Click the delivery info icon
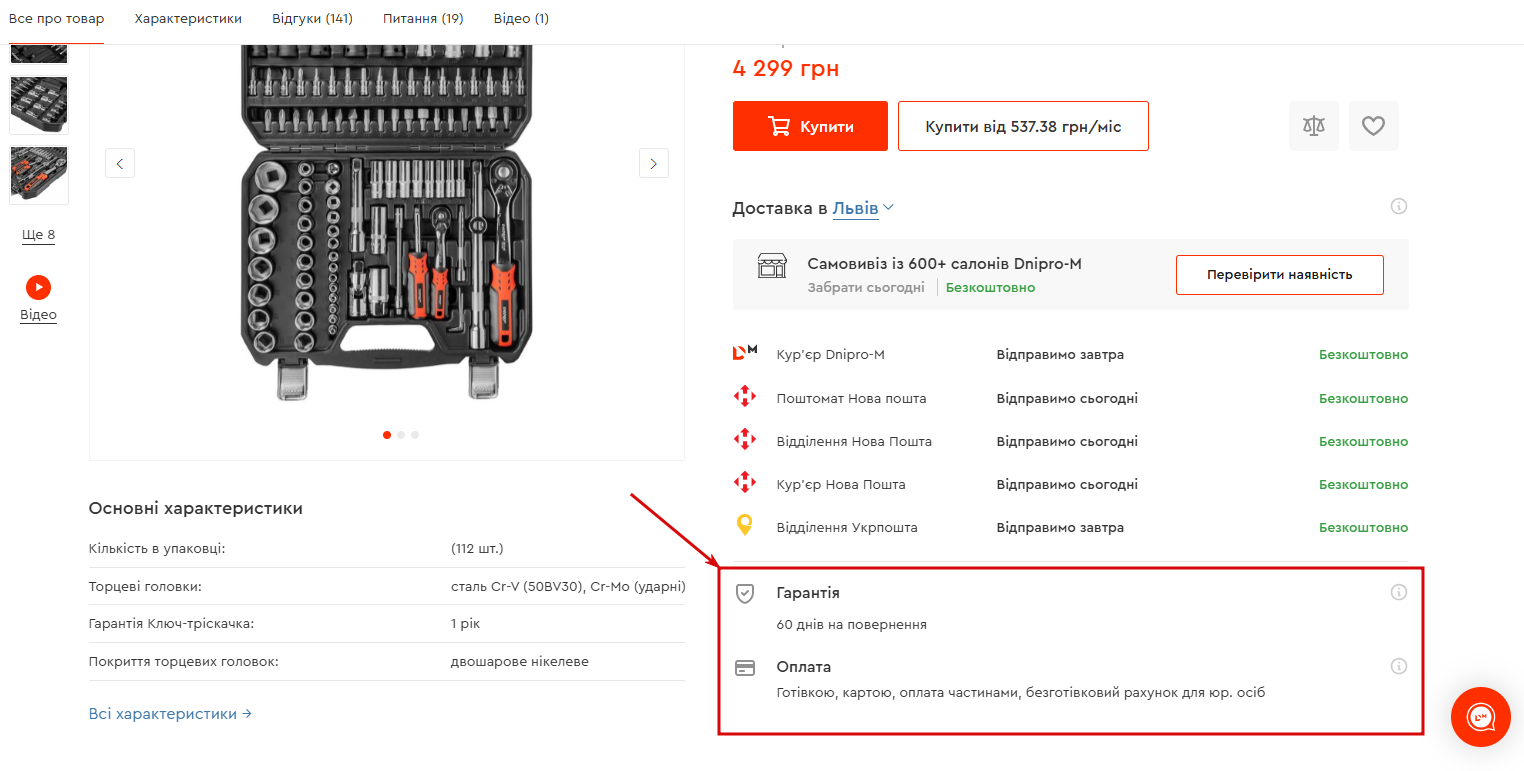 point(1399,207)
